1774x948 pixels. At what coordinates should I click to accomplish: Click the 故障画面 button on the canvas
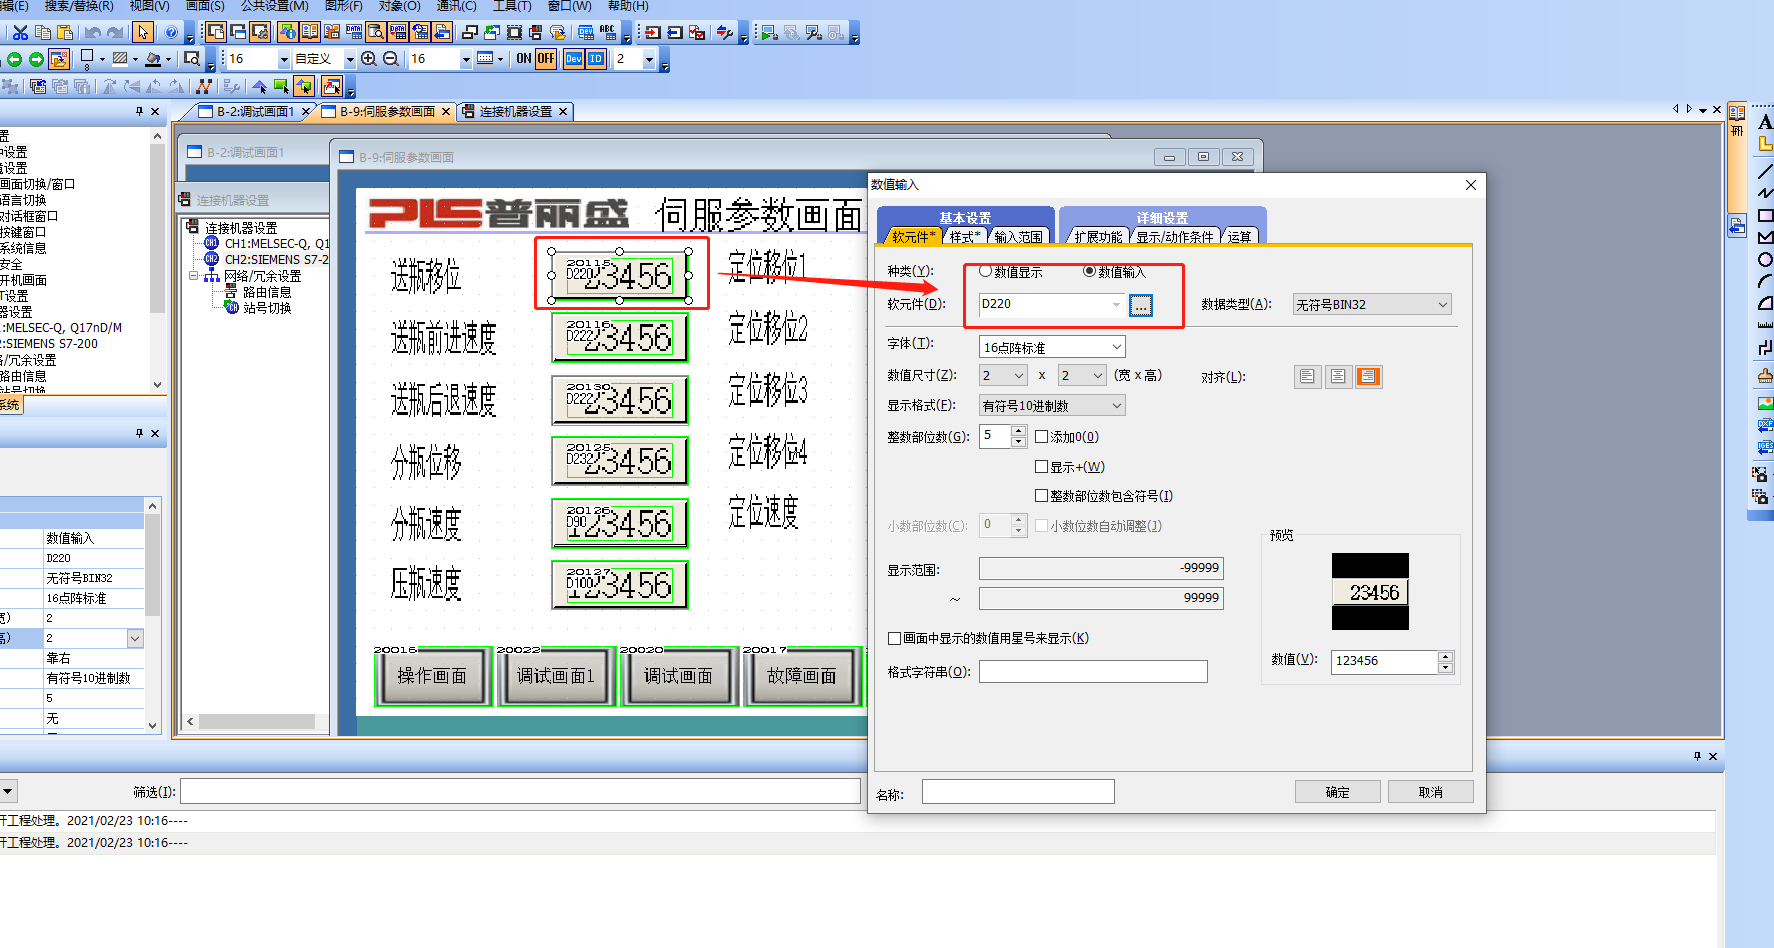coord(802,676)
